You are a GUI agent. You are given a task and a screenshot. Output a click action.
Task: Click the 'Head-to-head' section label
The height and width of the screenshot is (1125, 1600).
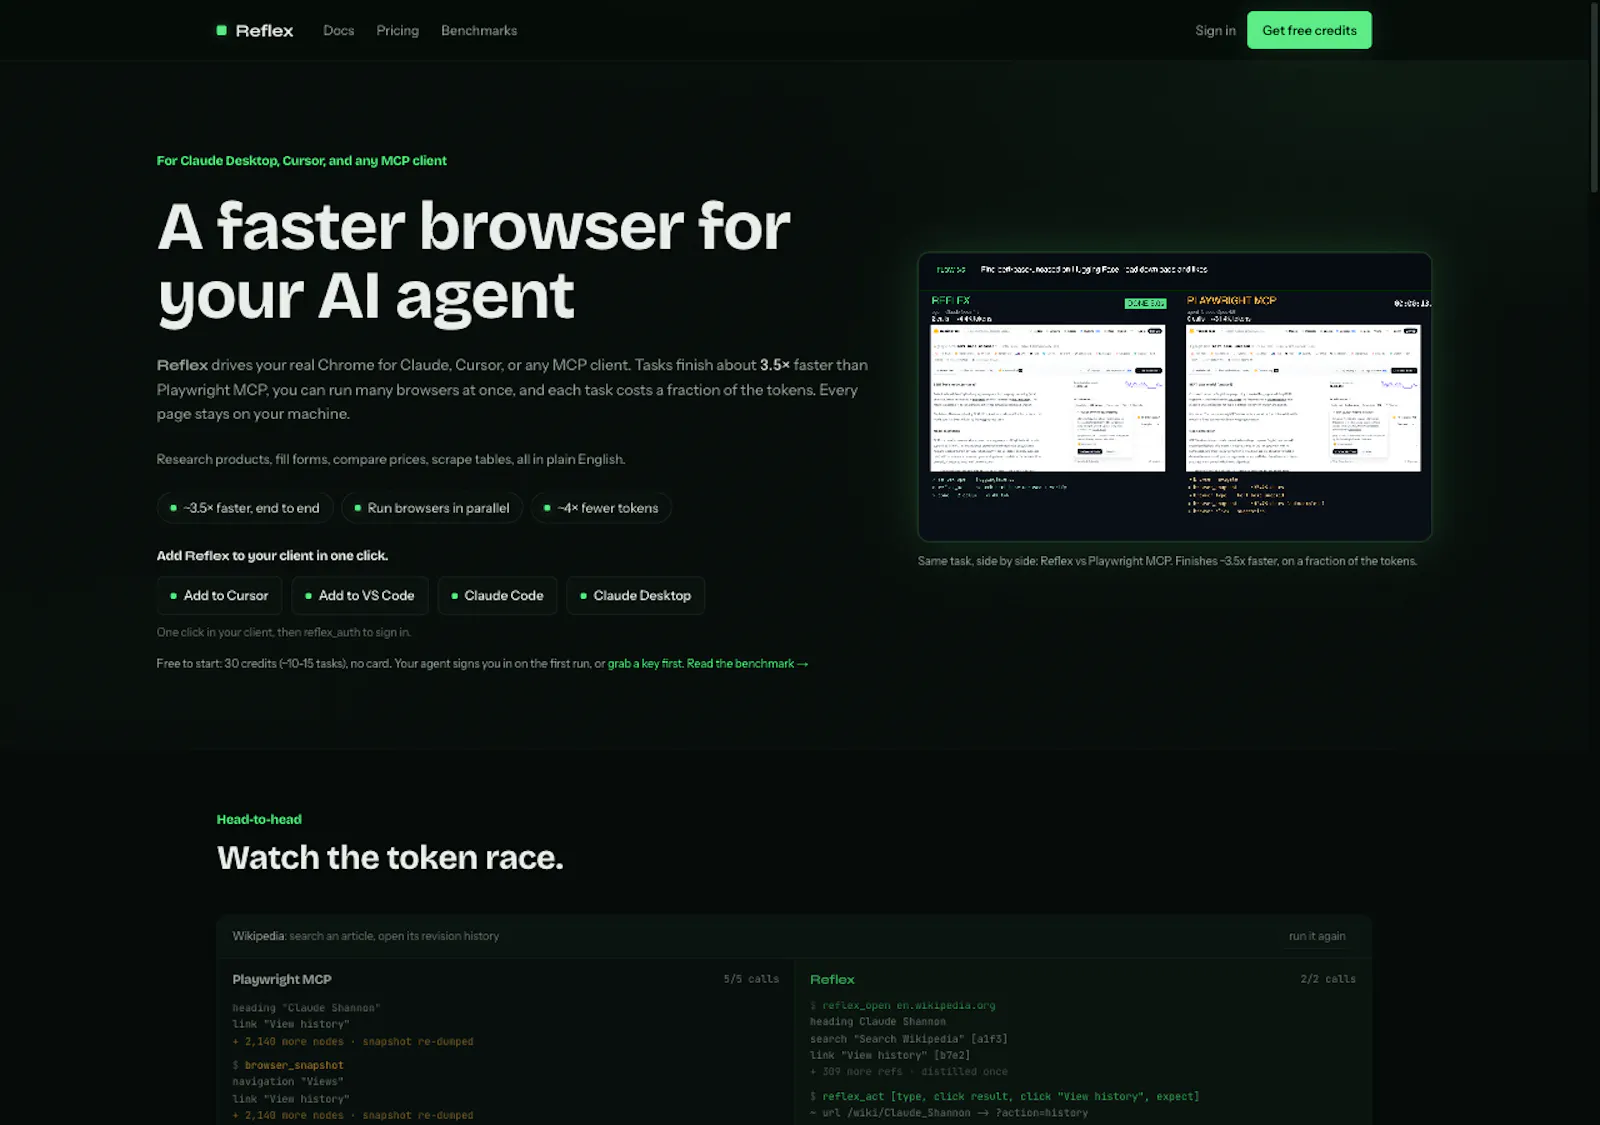pos(259,820)
